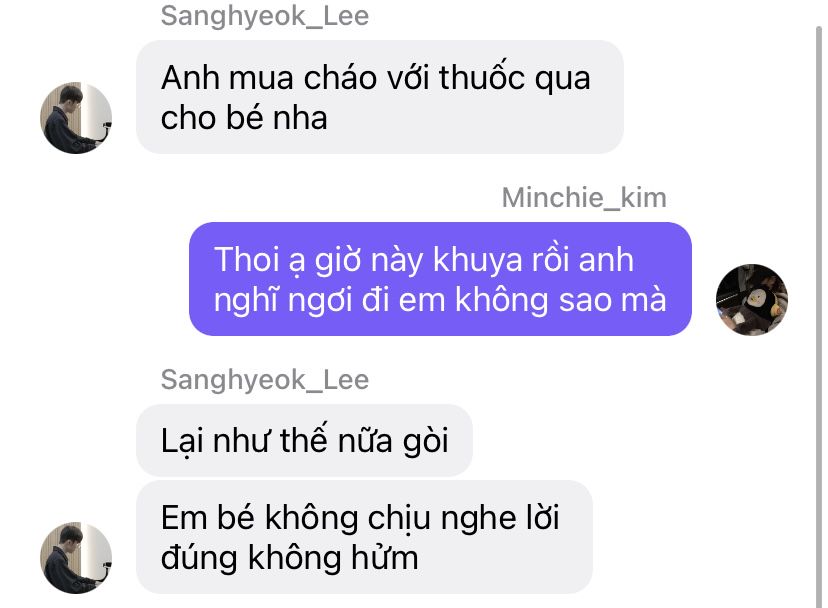828x608 pixels.
Task: Click Sanghyeok_Lee name above "Lại như thế nữa gòi"
Action: [x=265, y=380]
